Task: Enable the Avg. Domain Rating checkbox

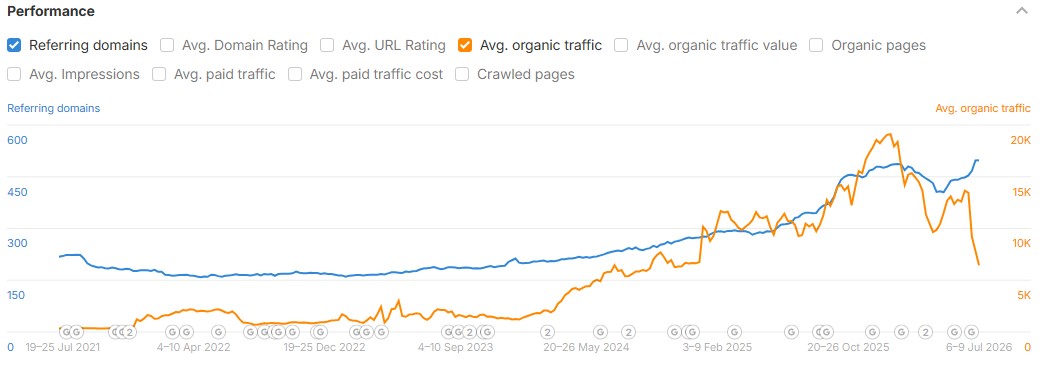Action: pos(167,45)
